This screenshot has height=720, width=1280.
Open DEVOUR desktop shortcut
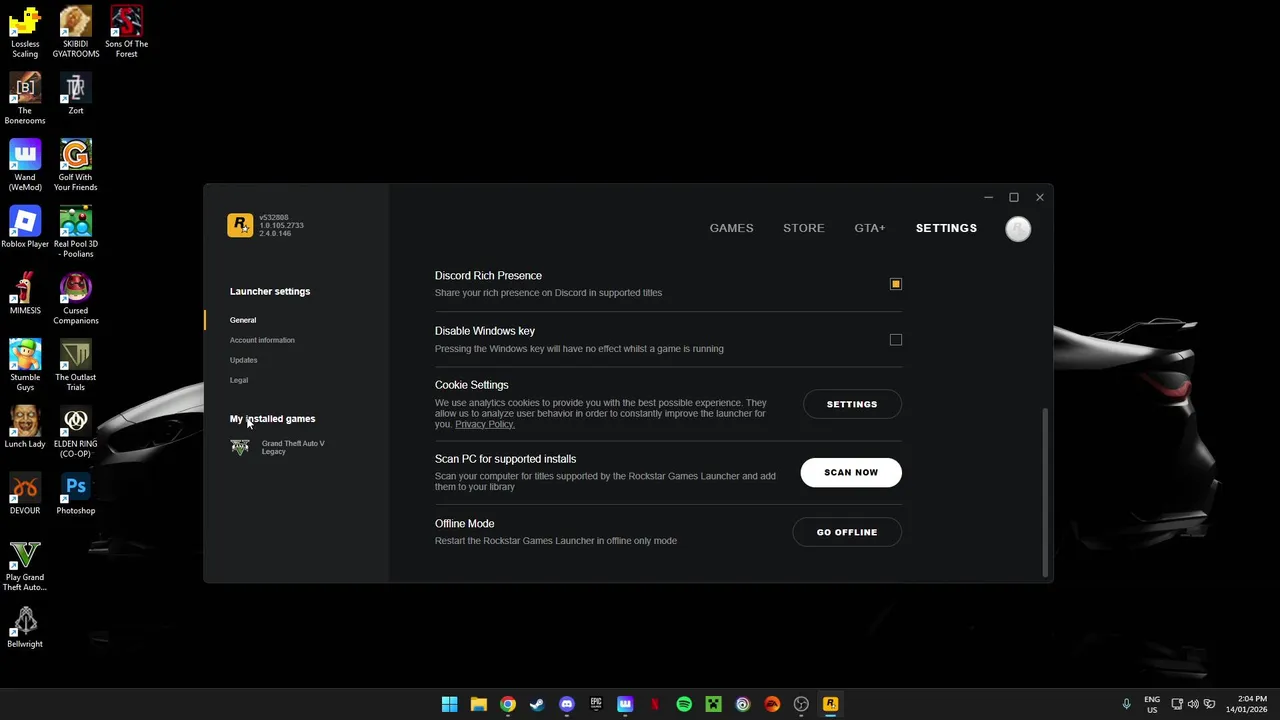pyautogui.click(x=25, y=494)
